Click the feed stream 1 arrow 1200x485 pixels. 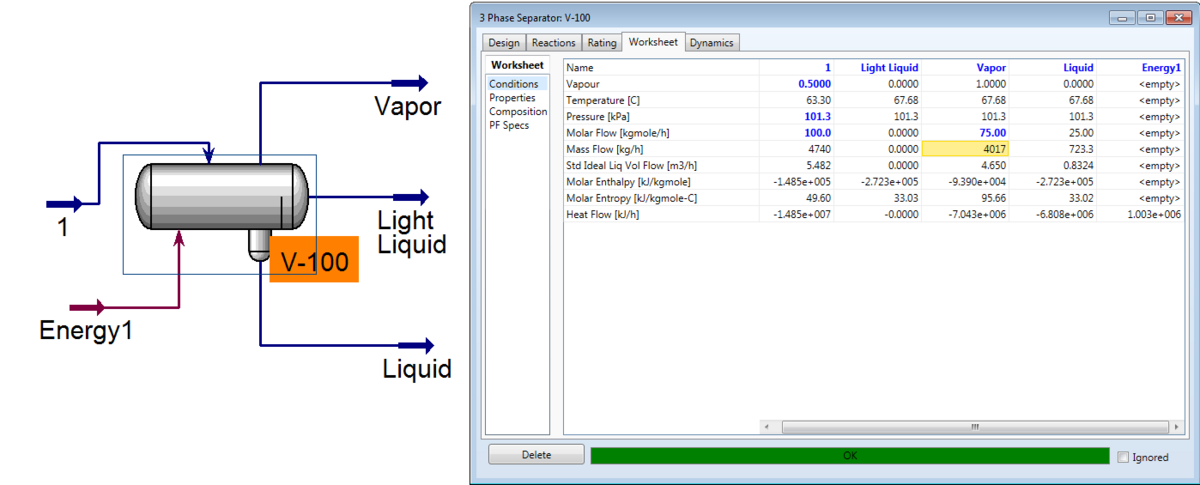(68, 204)
